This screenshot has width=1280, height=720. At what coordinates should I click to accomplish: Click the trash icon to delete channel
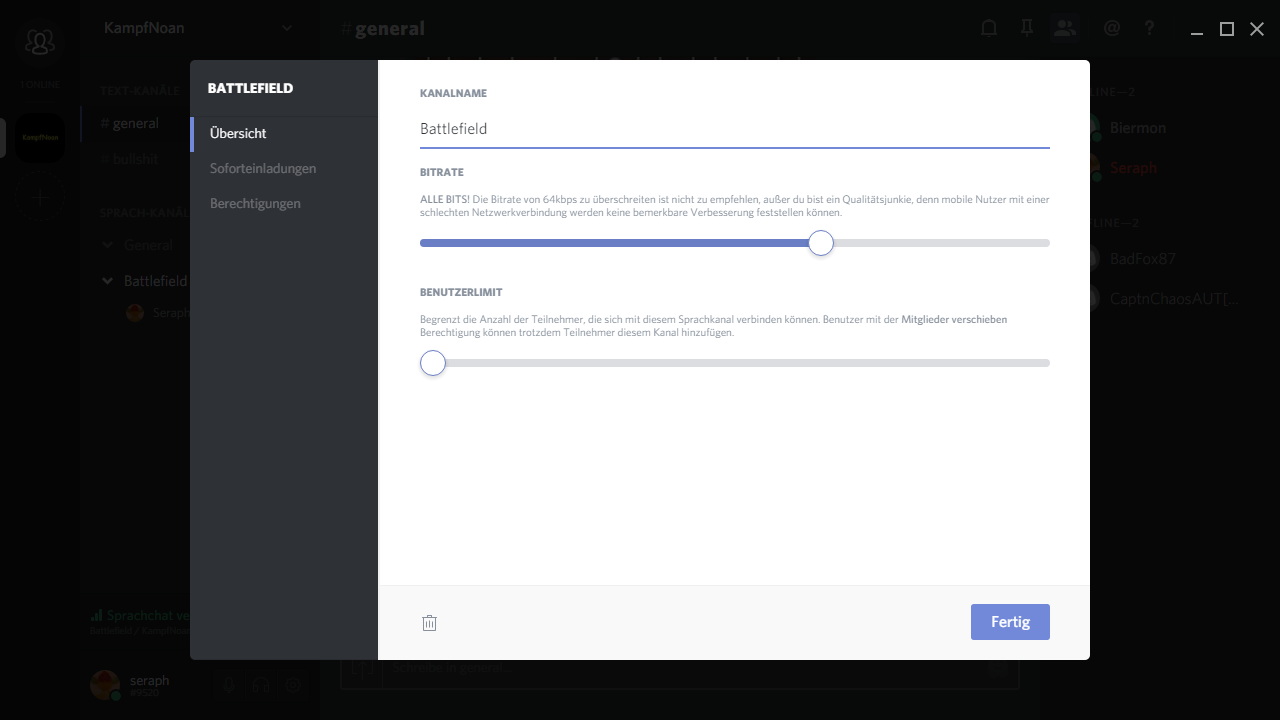429,623
